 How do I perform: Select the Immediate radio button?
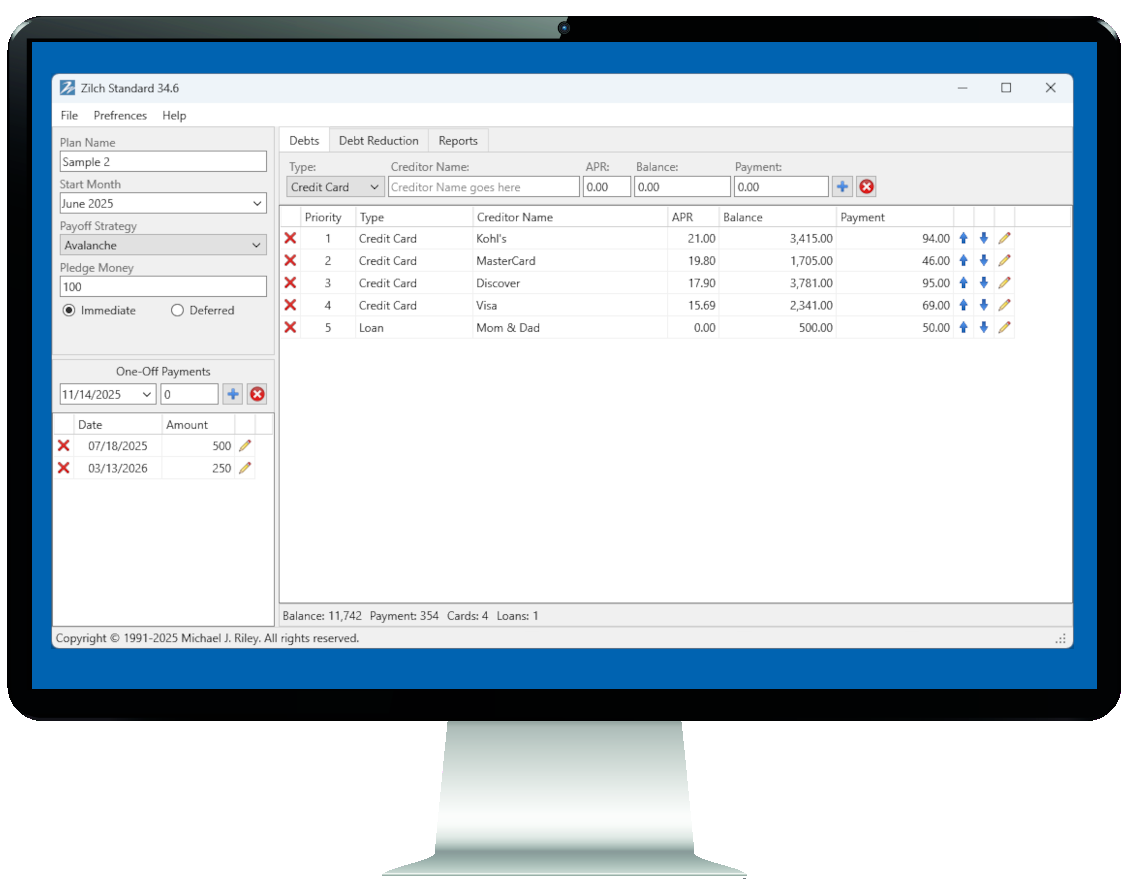click(69, 311)
